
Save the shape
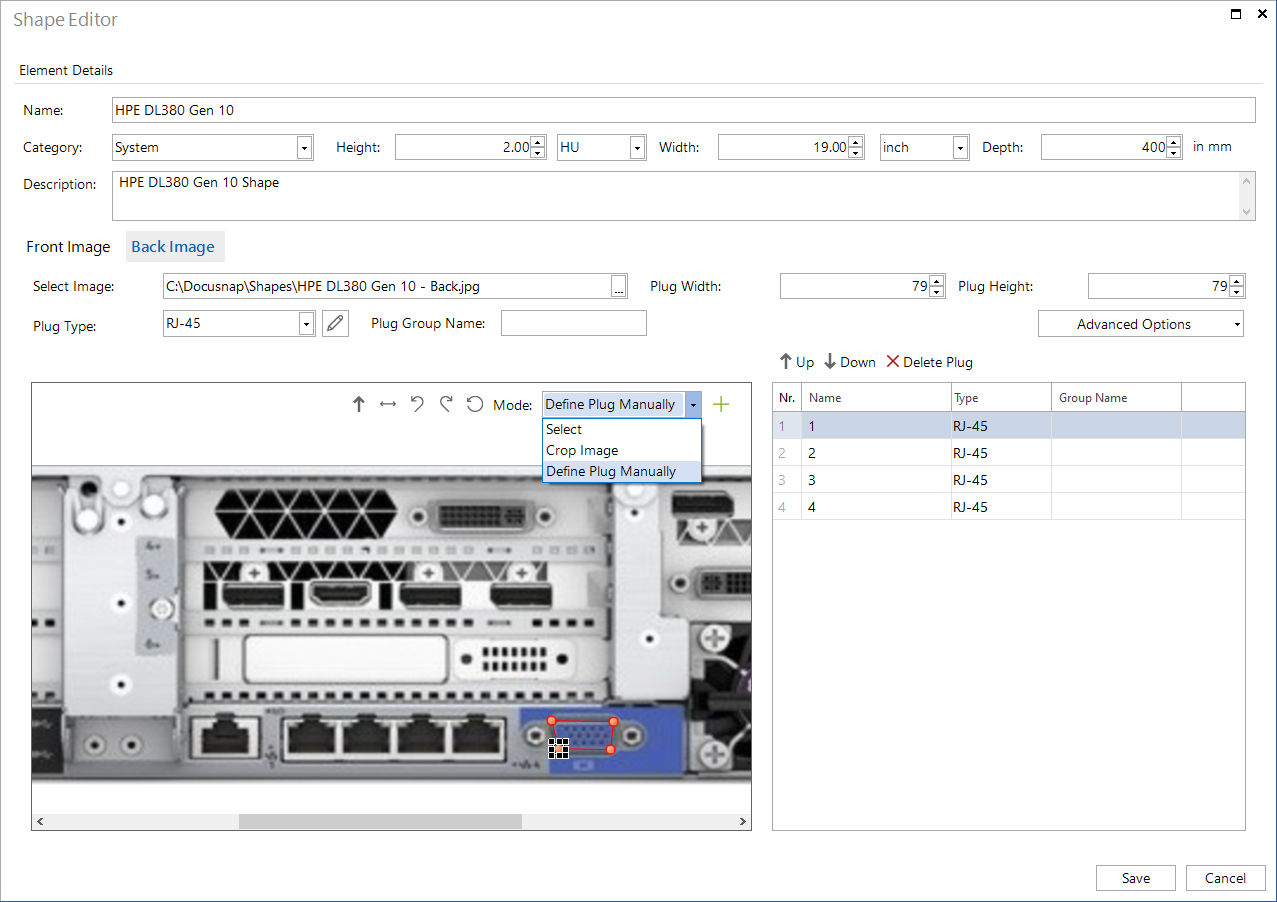1135,878
